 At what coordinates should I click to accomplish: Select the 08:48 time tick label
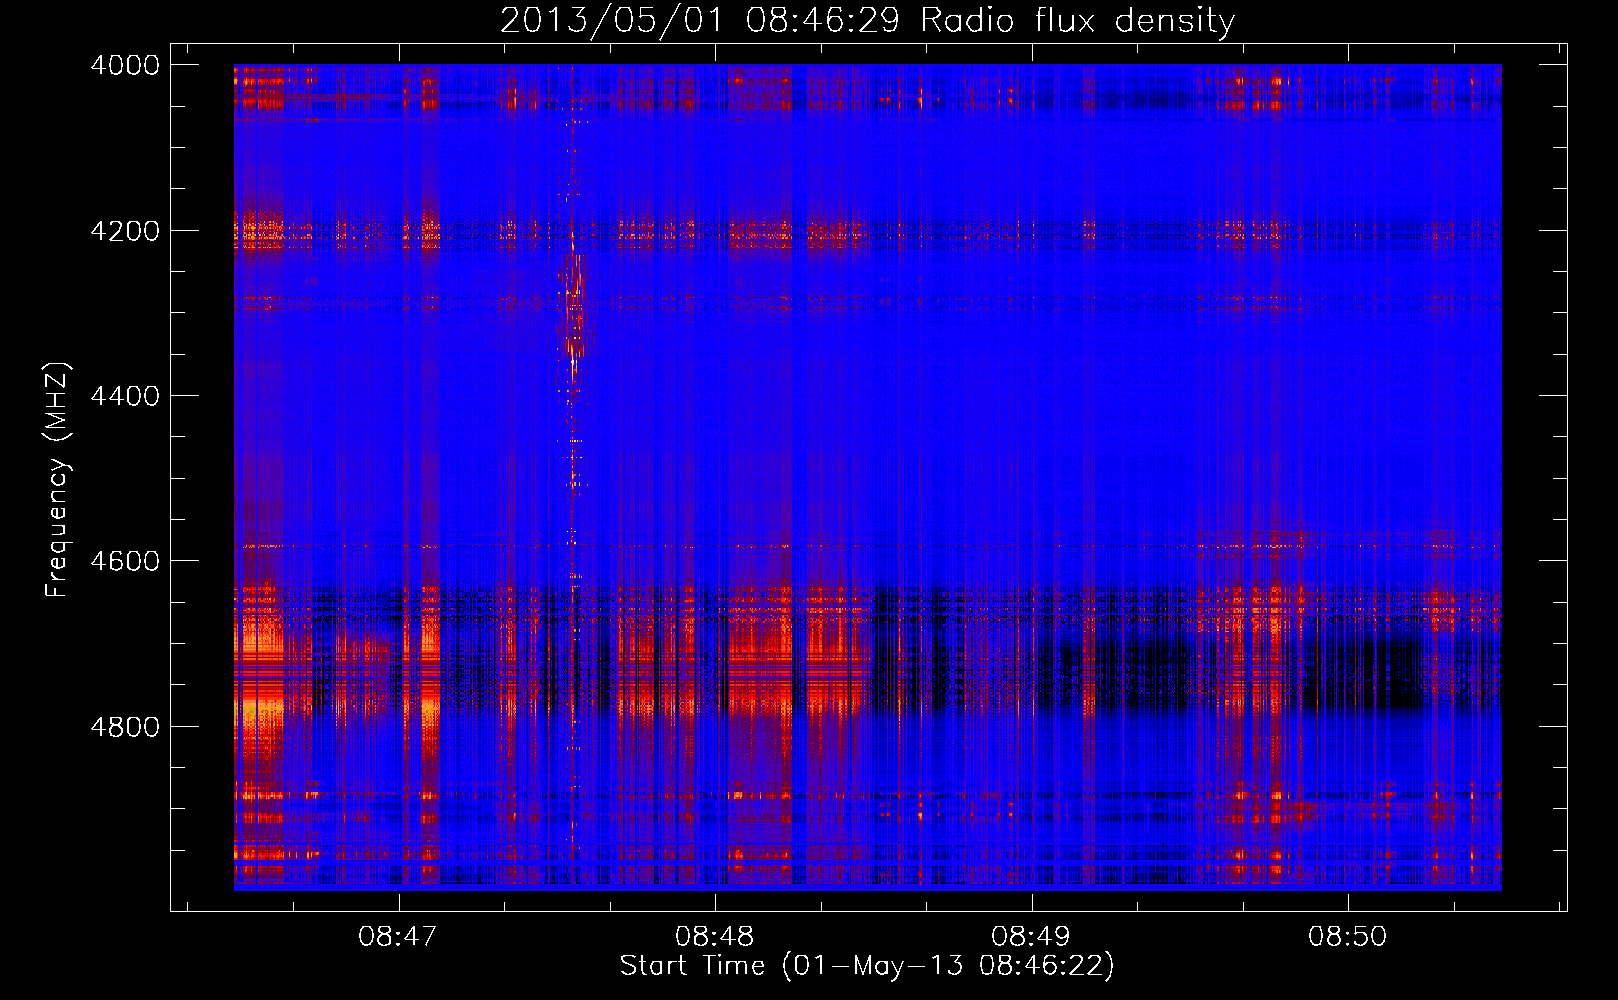click(x=715, y=937)
